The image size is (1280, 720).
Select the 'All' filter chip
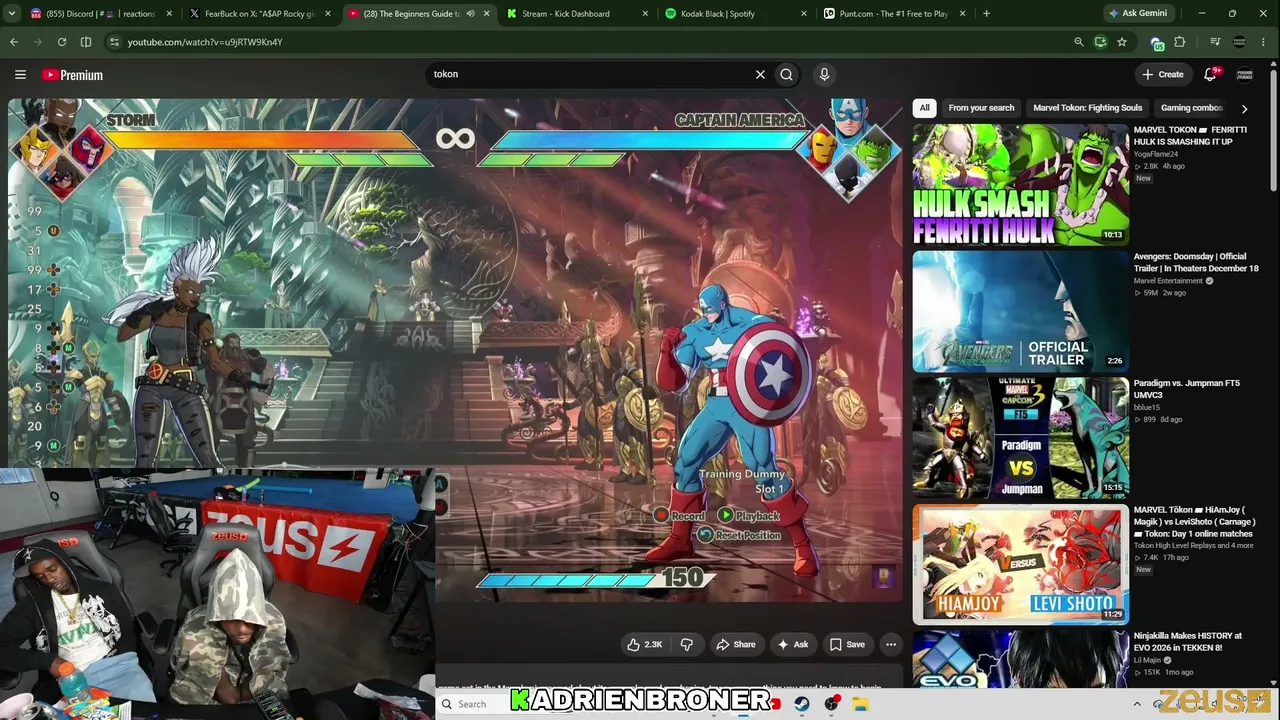click(x=925, y=108)
